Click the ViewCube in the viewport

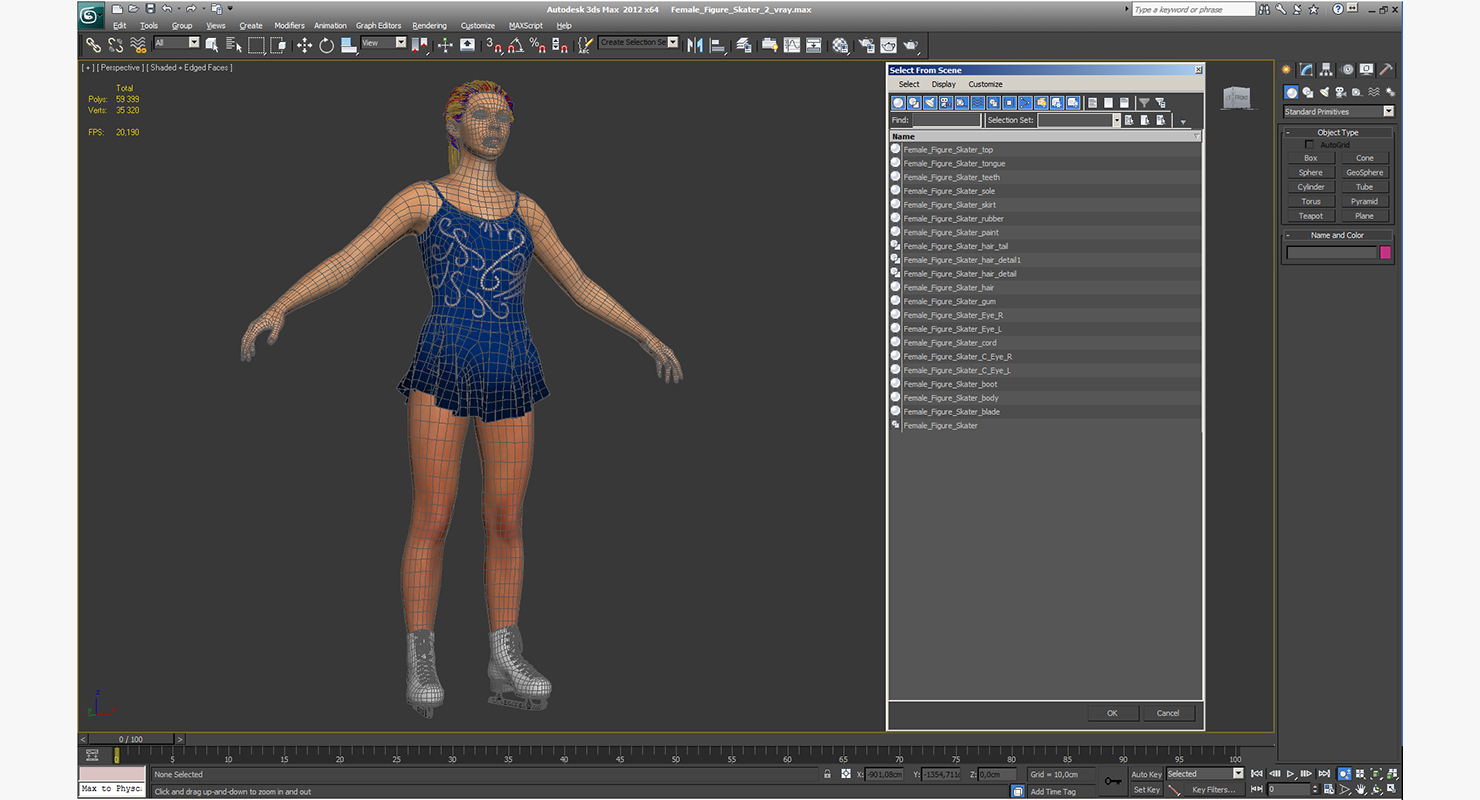click(x=1237, y=97)
